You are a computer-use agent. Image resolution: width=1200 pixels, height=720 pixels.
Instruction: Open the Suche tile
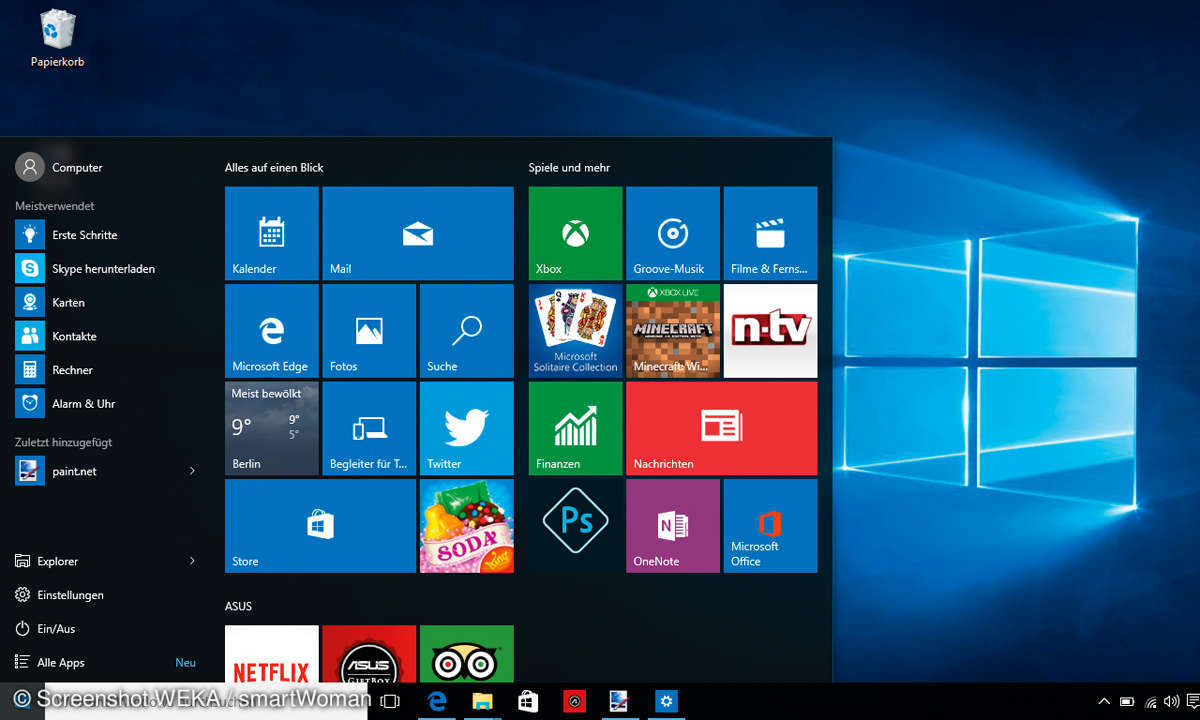click(466, 330)
